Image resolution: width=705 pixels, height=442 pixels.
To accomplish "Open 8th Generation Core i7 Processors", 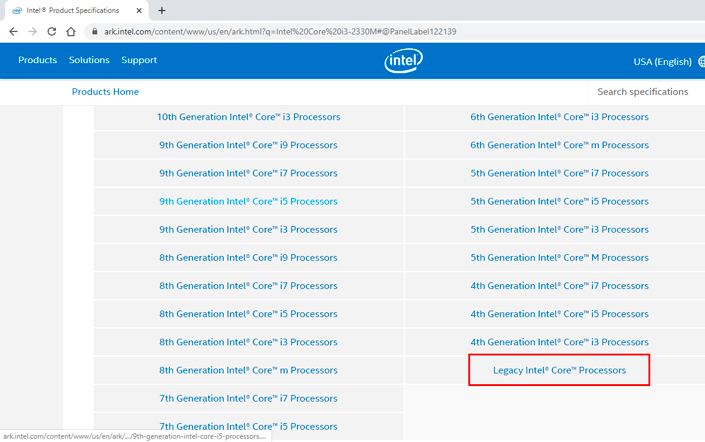I will pos(248,286).
